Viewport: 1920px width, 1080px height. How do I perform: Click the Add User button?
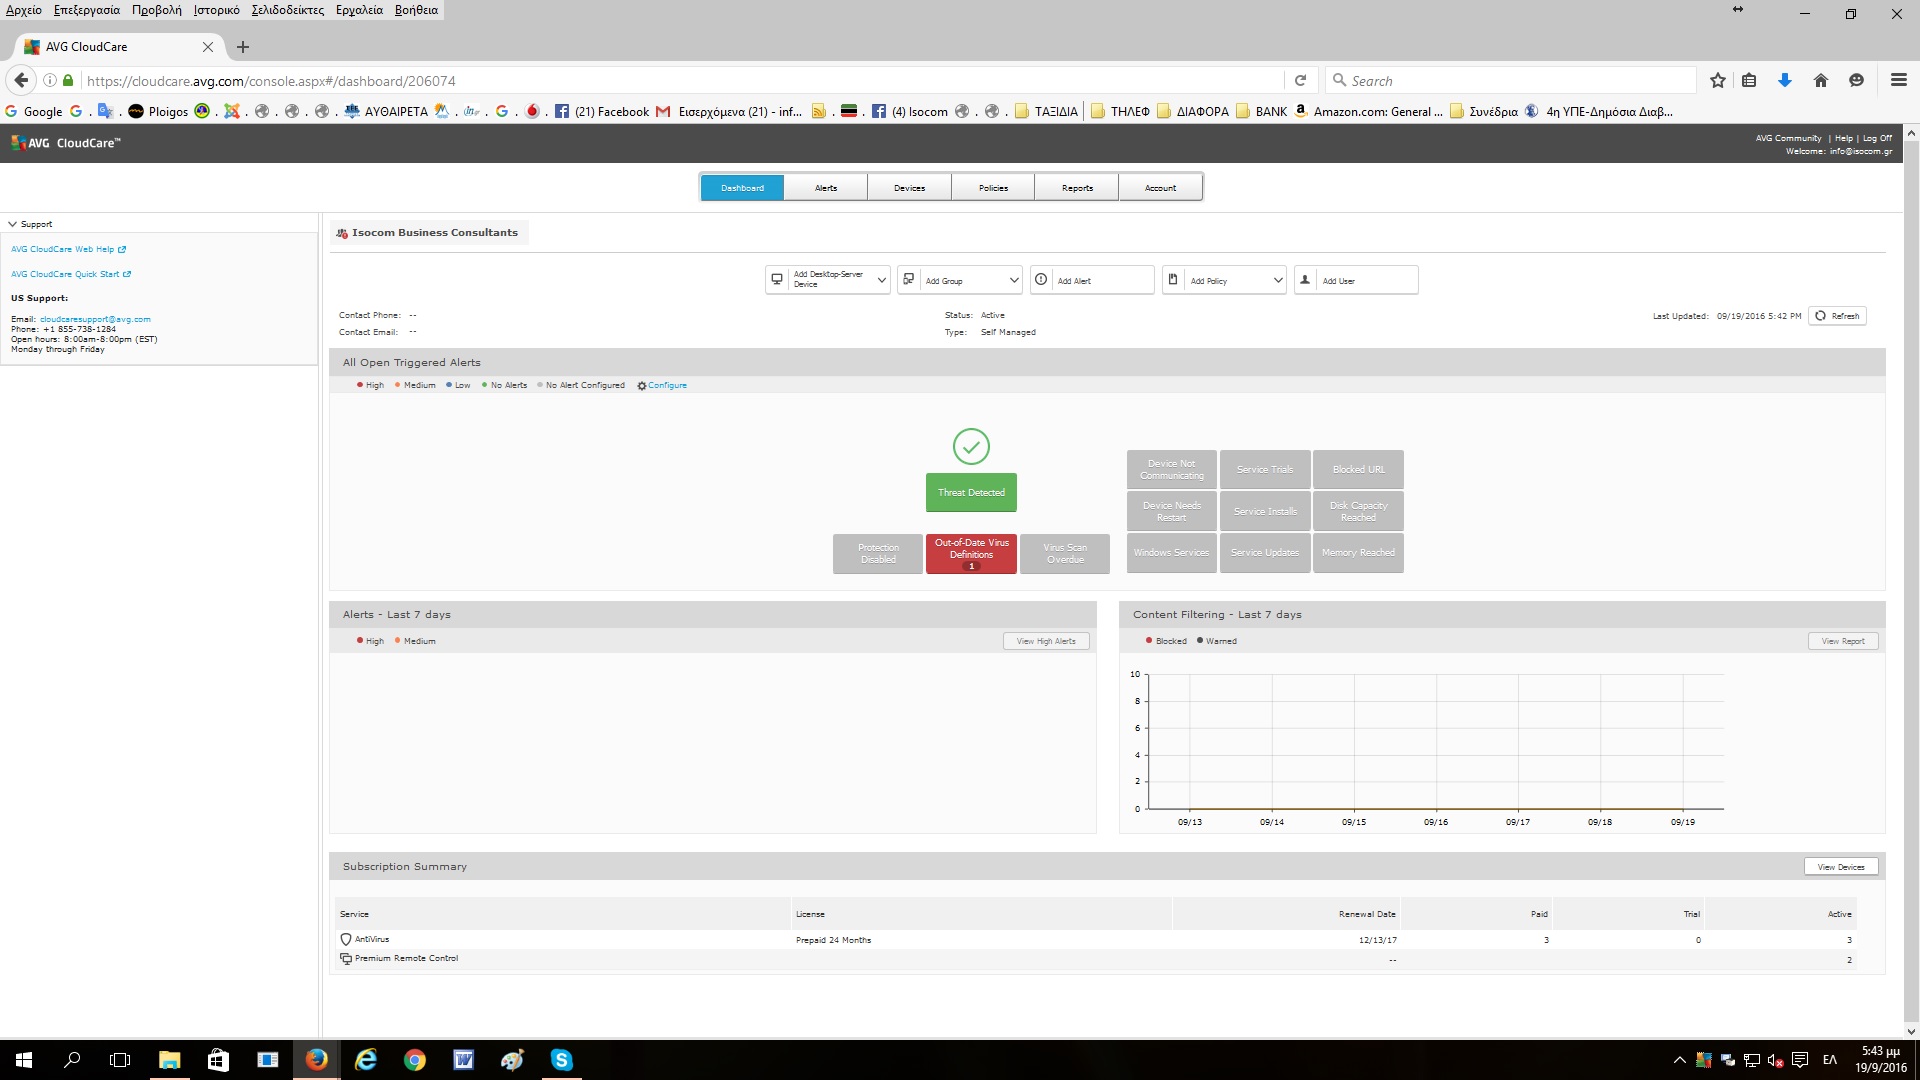[1356, 280]
